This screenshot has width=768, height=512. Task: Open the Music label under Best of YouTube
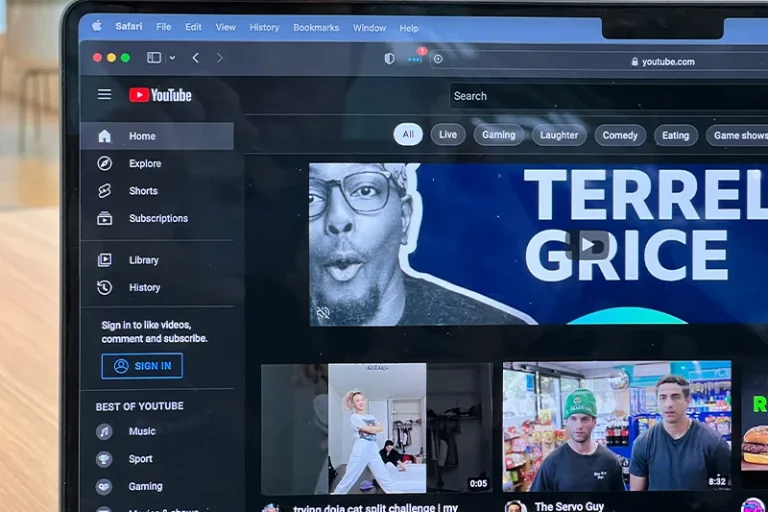[142, 431]
